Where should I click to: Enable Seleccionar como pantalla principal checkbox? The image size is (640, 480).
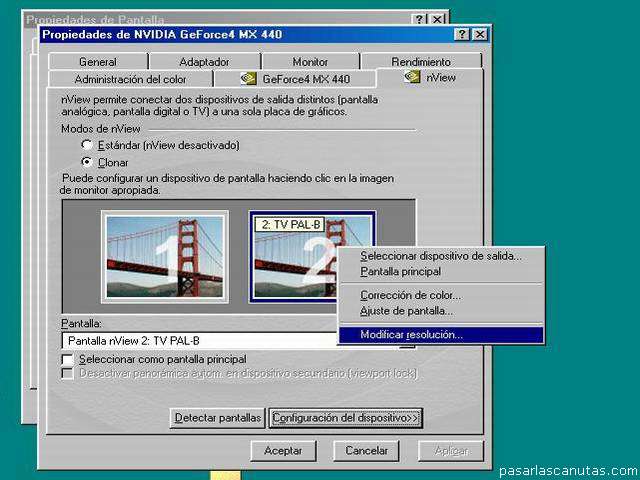[67, 359]
